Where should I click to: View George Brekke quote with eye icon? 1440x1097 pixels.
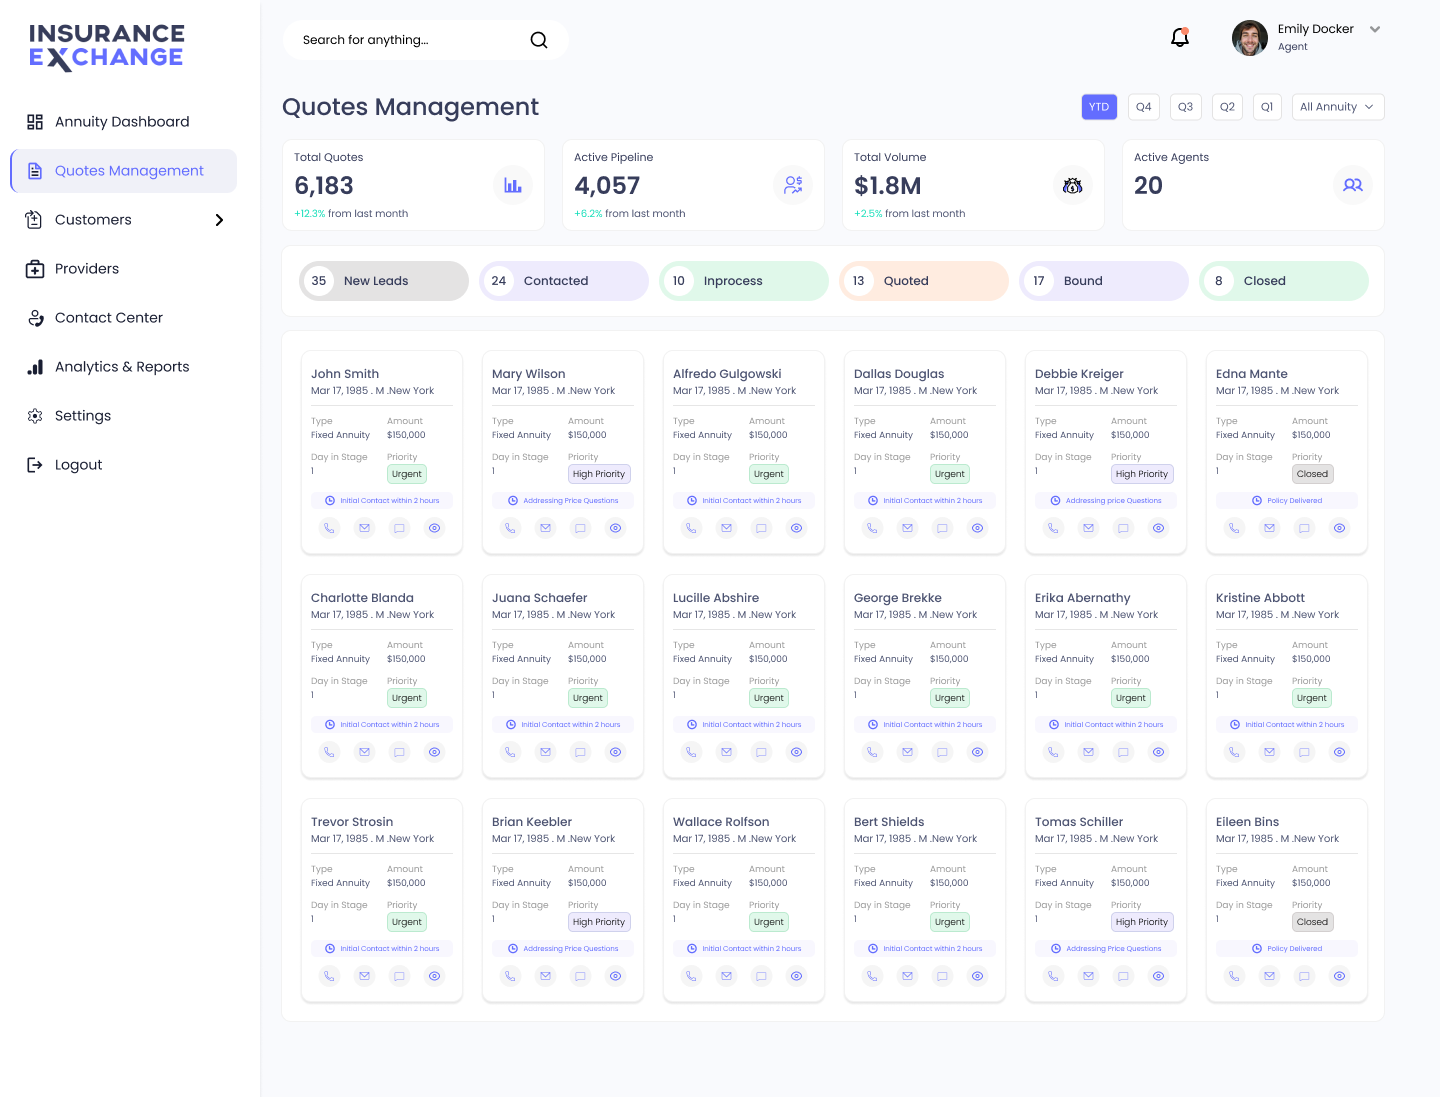coord(977,752)
